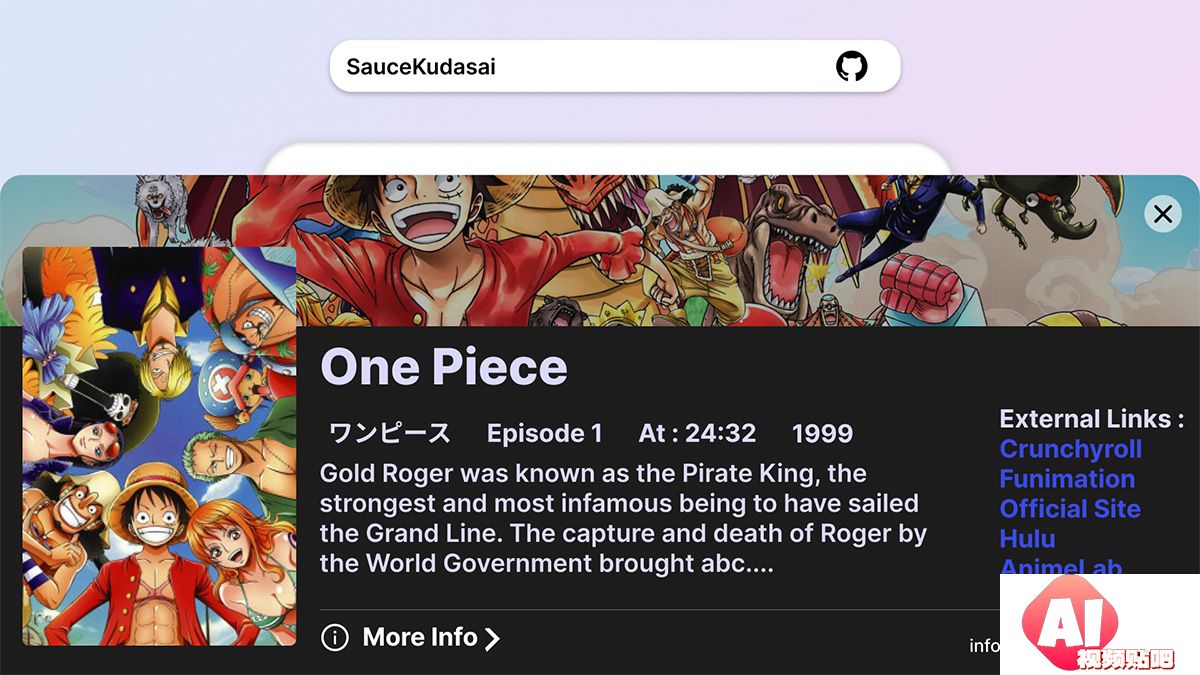Follow the AnimeLab link
This screenshot has width=1200, height=675.
pyautogui.click(x=1060, y=566)
